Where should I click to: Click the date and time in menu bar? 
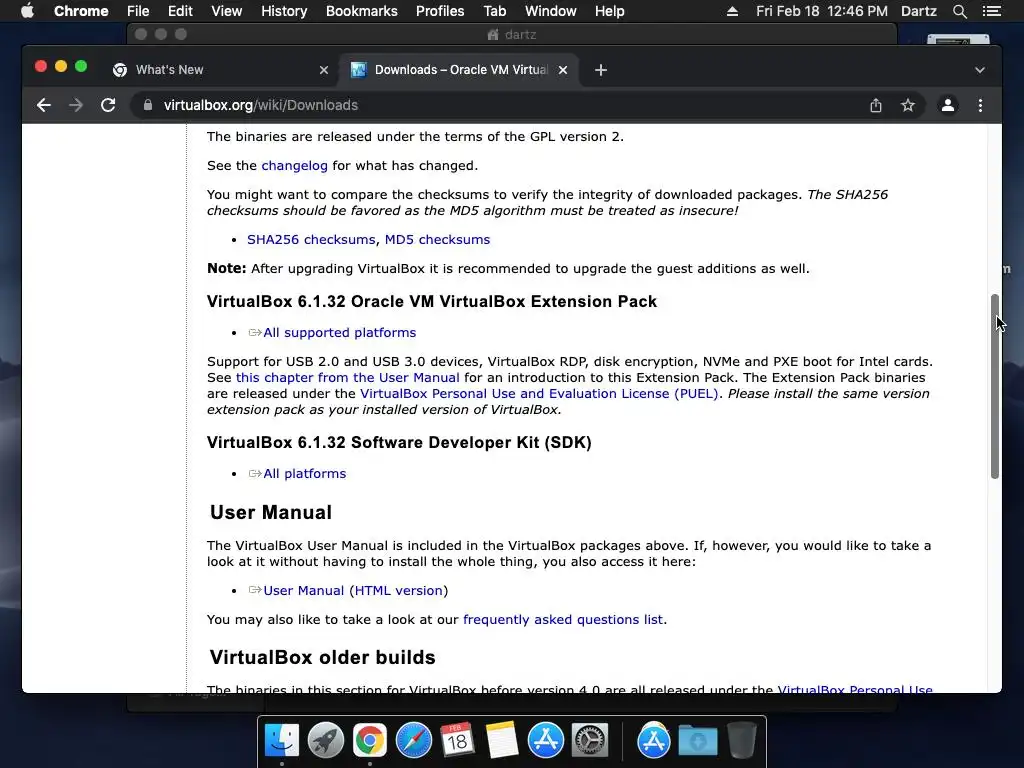click(x=822, y=11)
